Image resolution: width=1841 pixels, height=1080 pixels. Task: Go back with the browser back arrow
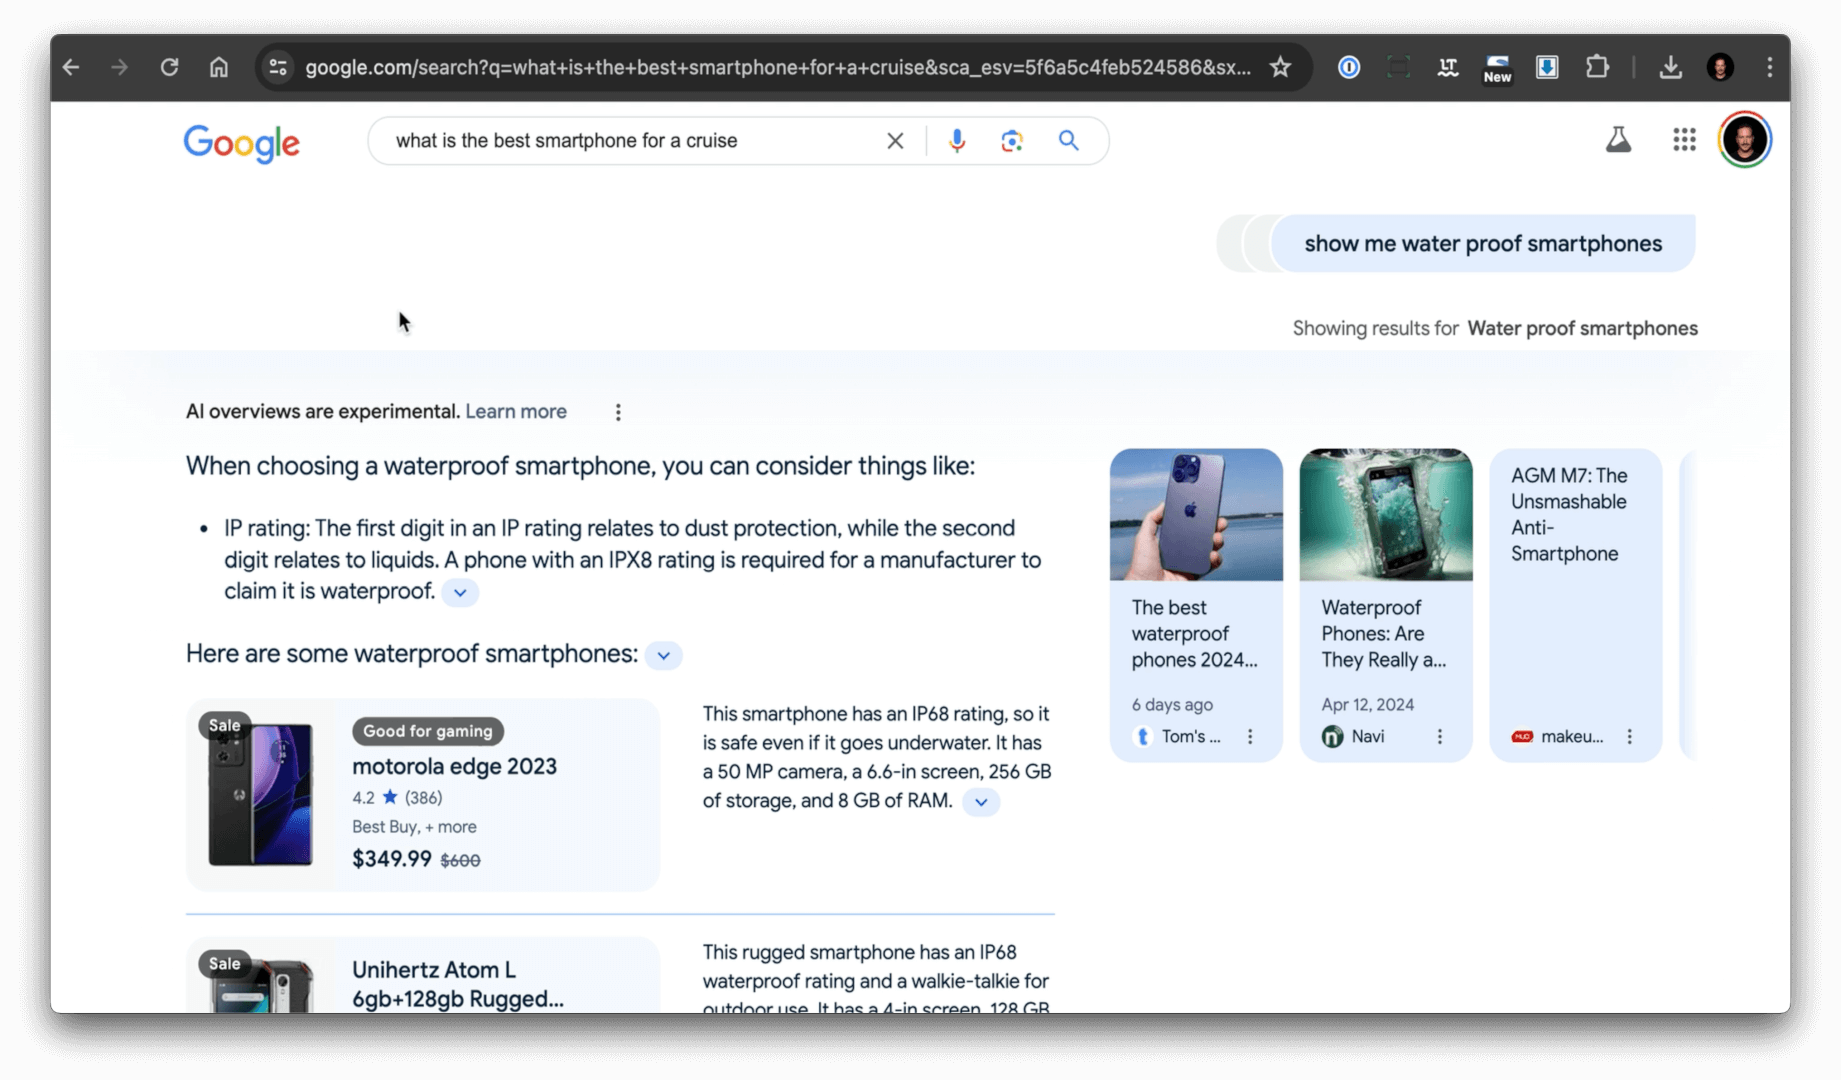coord(71,67)
